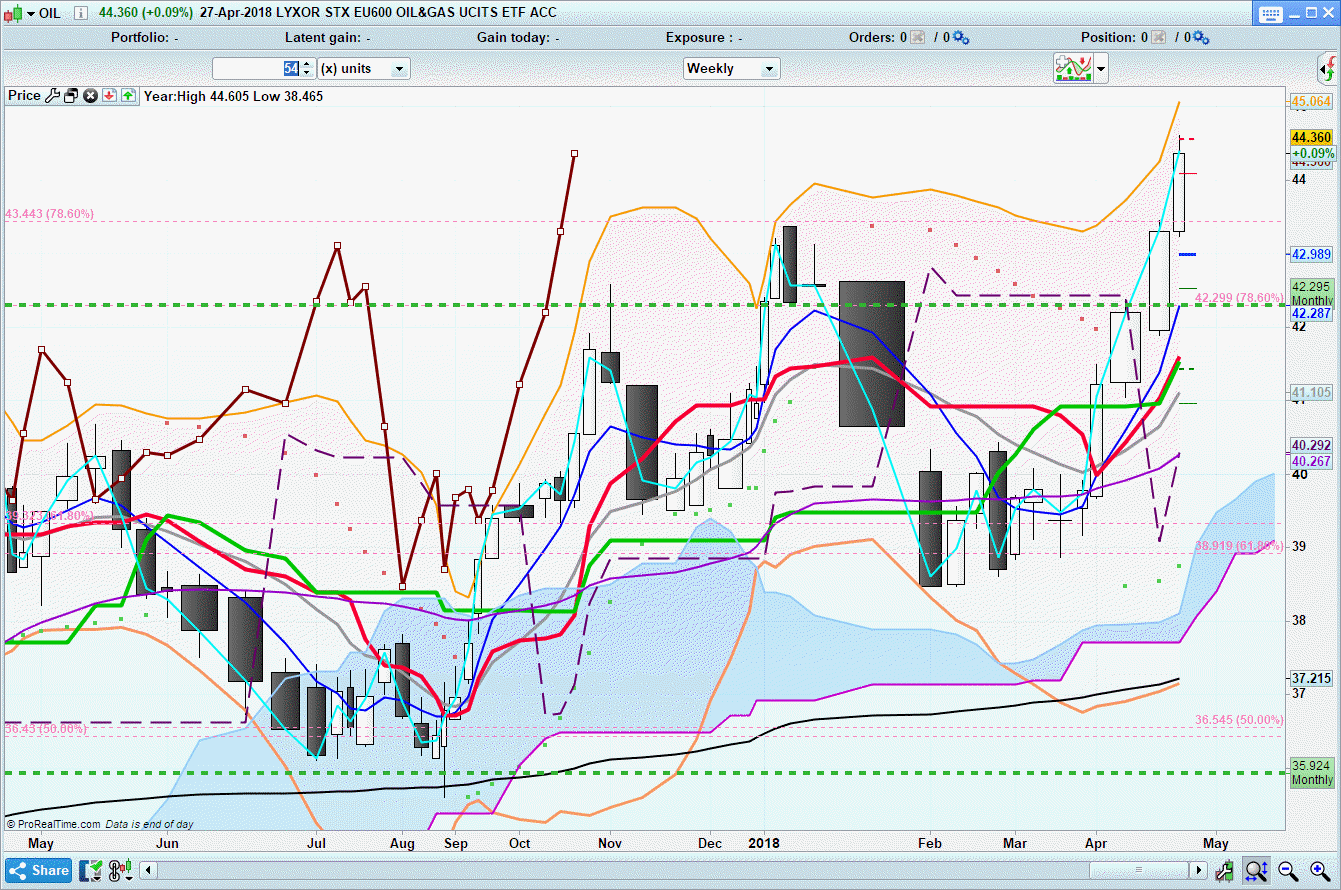Click the 38.919 (61.80%) Fibonacci label

(1240, 546)
